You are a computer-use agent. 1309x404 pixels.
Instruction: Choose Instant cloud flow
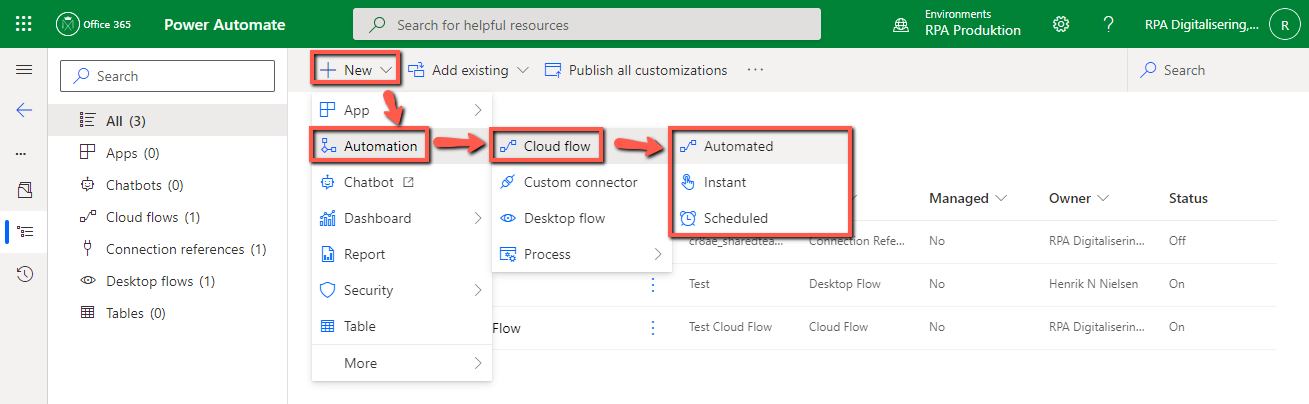coord(761,182)
